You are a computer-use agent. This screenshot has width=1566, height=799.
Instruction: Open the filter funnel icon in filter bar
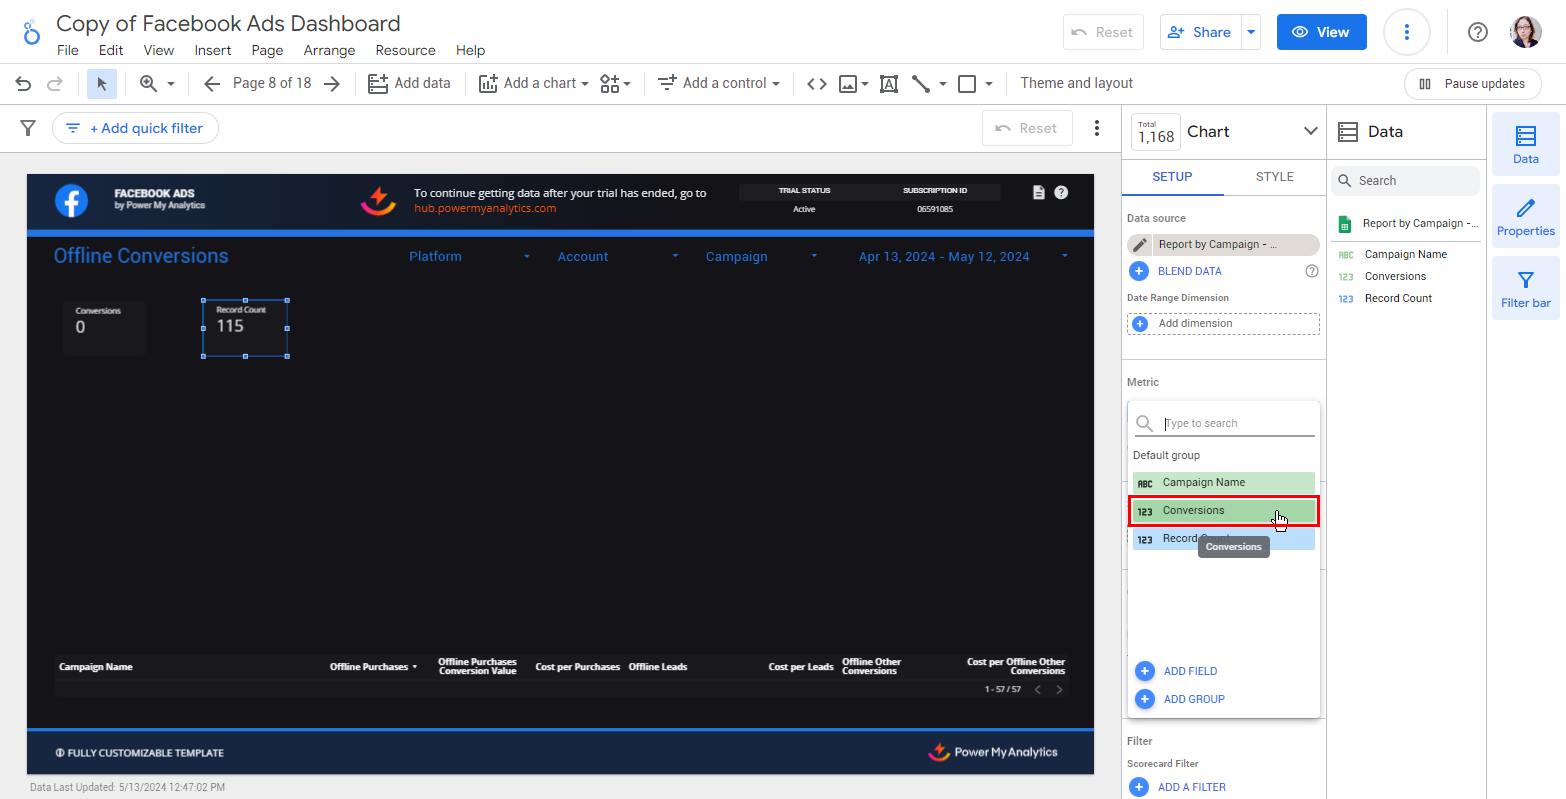click(28, 128)
